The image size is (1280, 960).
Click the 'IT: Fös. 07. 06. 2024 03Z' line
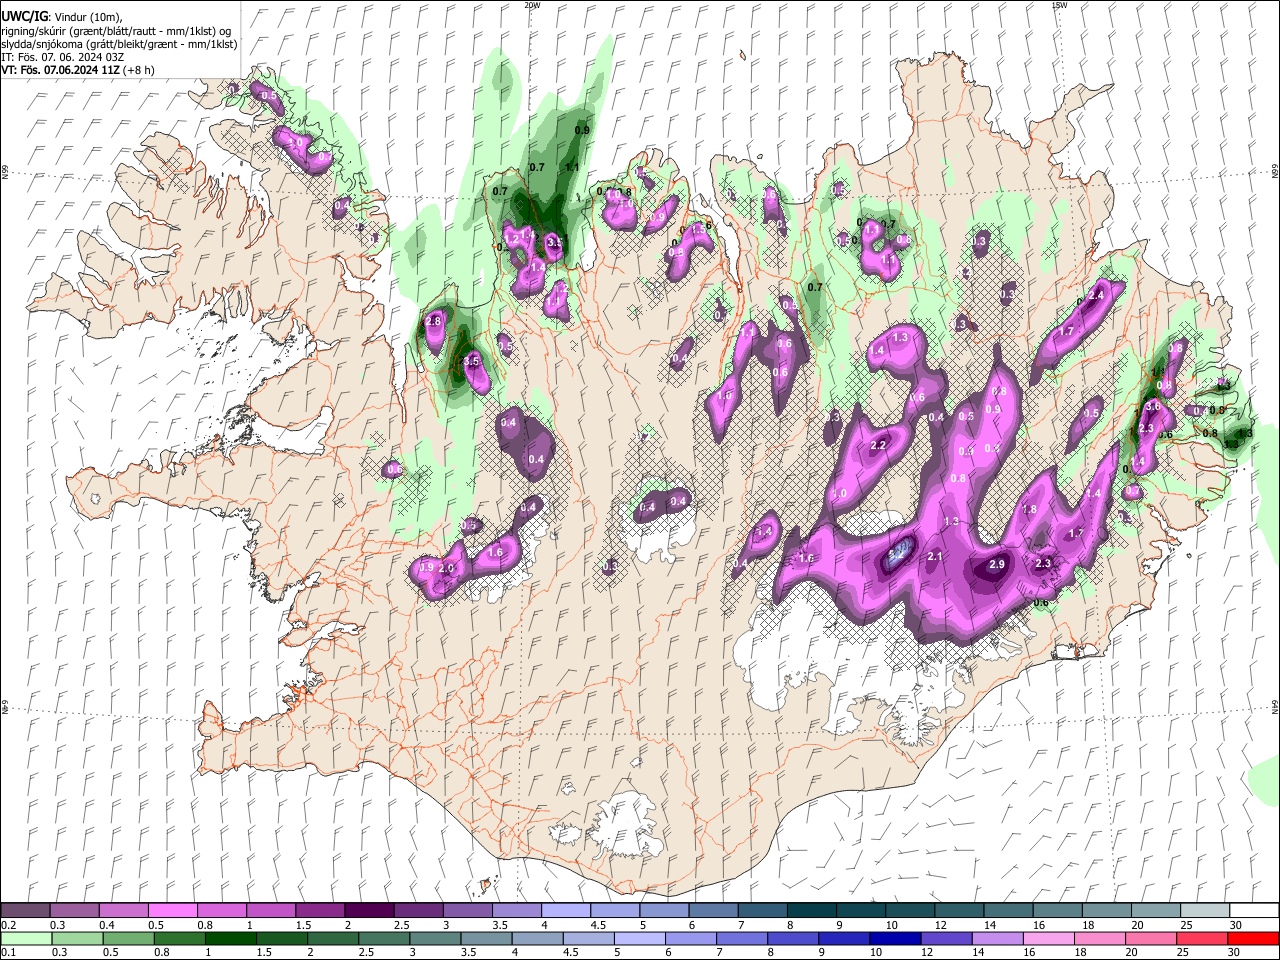(x=62, y=57)
